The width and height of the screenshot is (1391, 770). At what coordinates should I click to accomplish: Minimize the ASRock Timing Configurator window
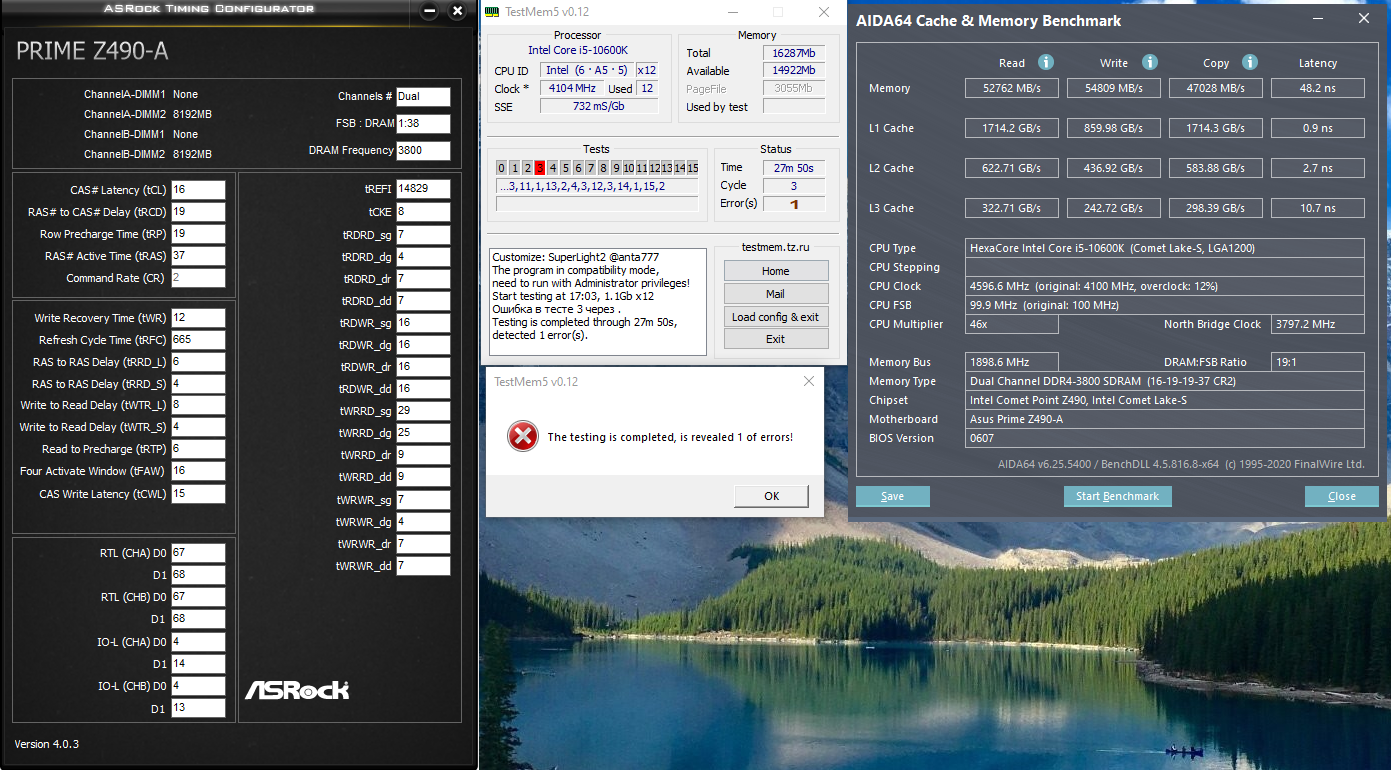tap(430, 11)
